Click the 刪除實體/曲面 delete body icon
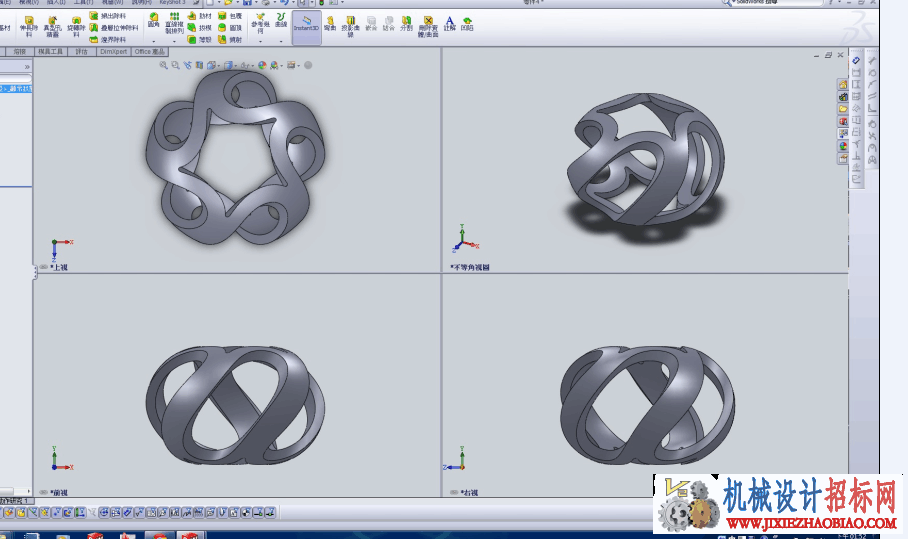 (428, 27)
